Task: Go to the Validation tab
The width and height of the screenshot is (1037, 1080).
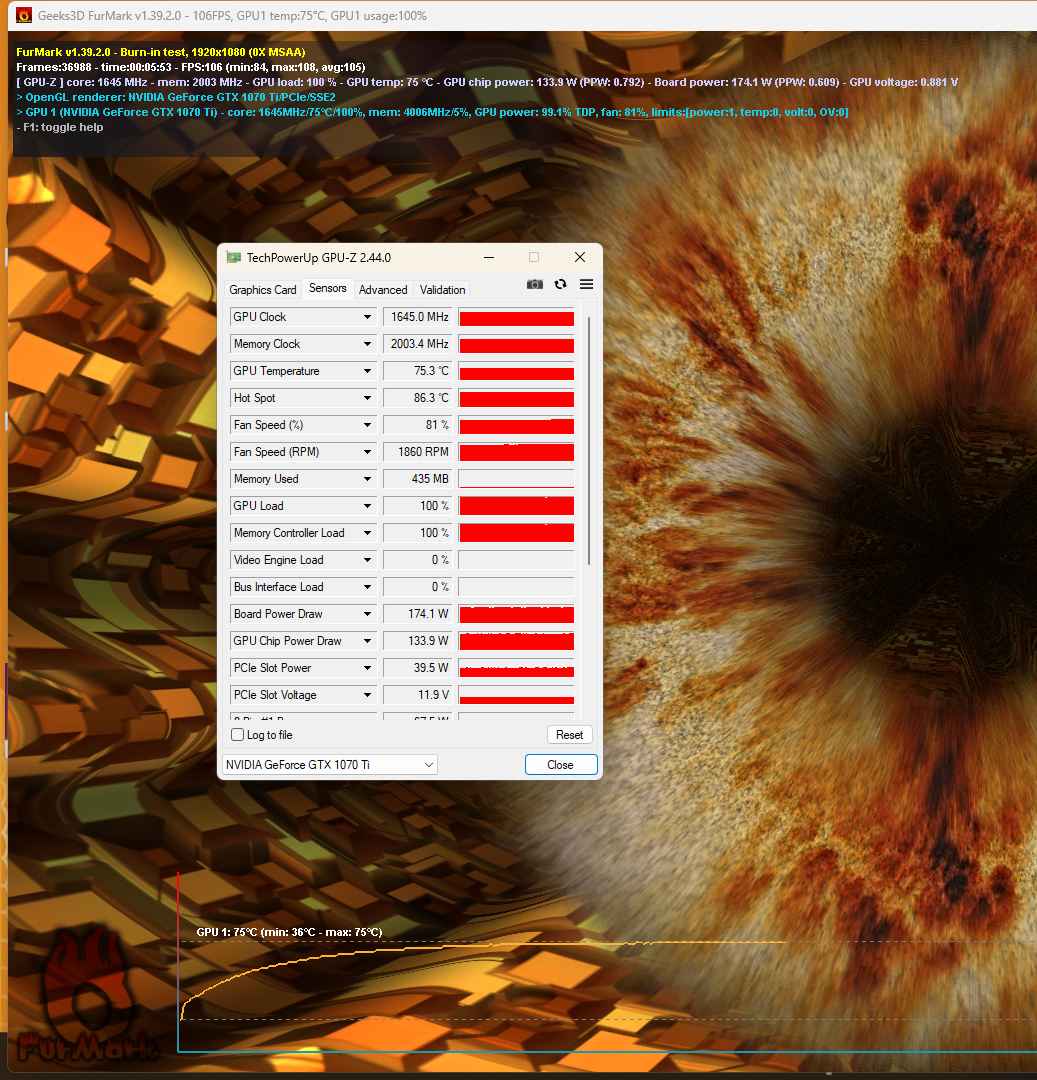Action: 443,290
